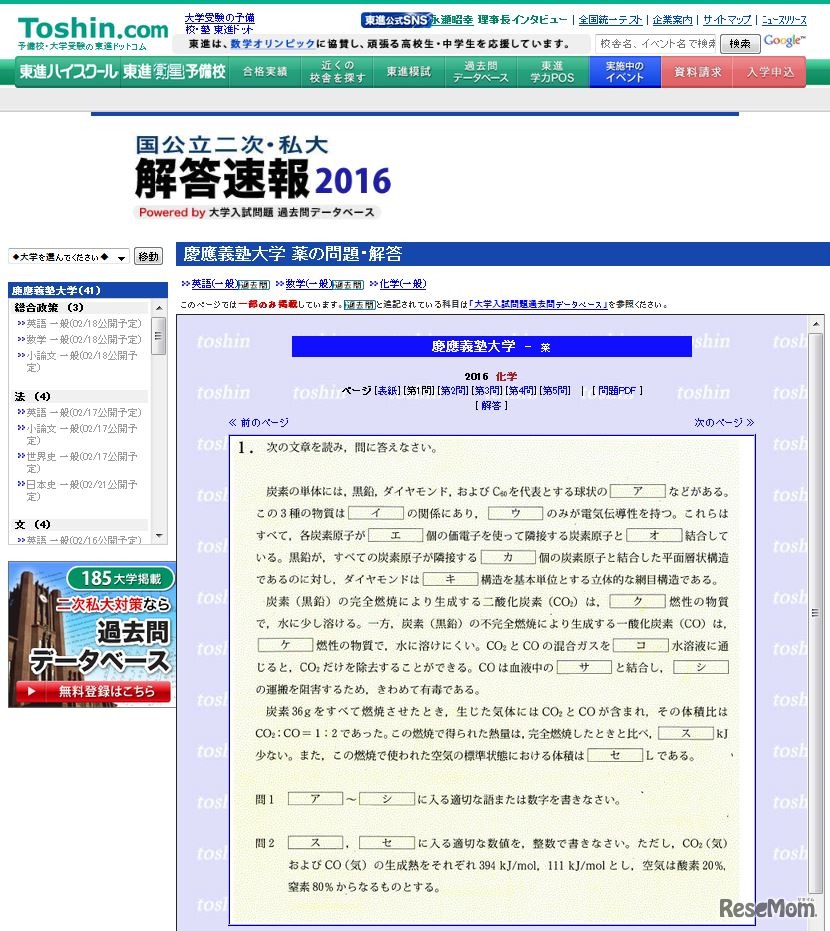Select the 実施中のイベント highlighted nav item
Image resolution: width=830 pixels, height=931 pixels.
(x=624, y=71)
